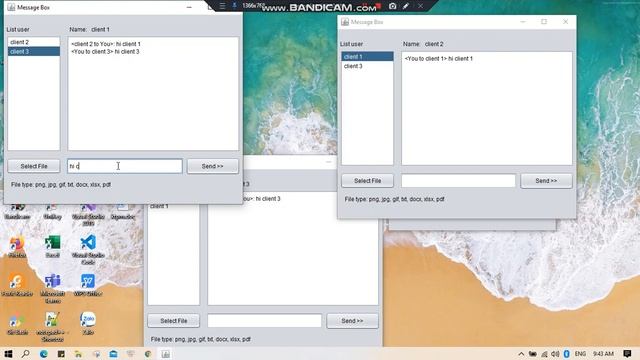Open Microsoft Teams desktop shortcut
This screenshot has height=360, width=640.
[53, 289]
